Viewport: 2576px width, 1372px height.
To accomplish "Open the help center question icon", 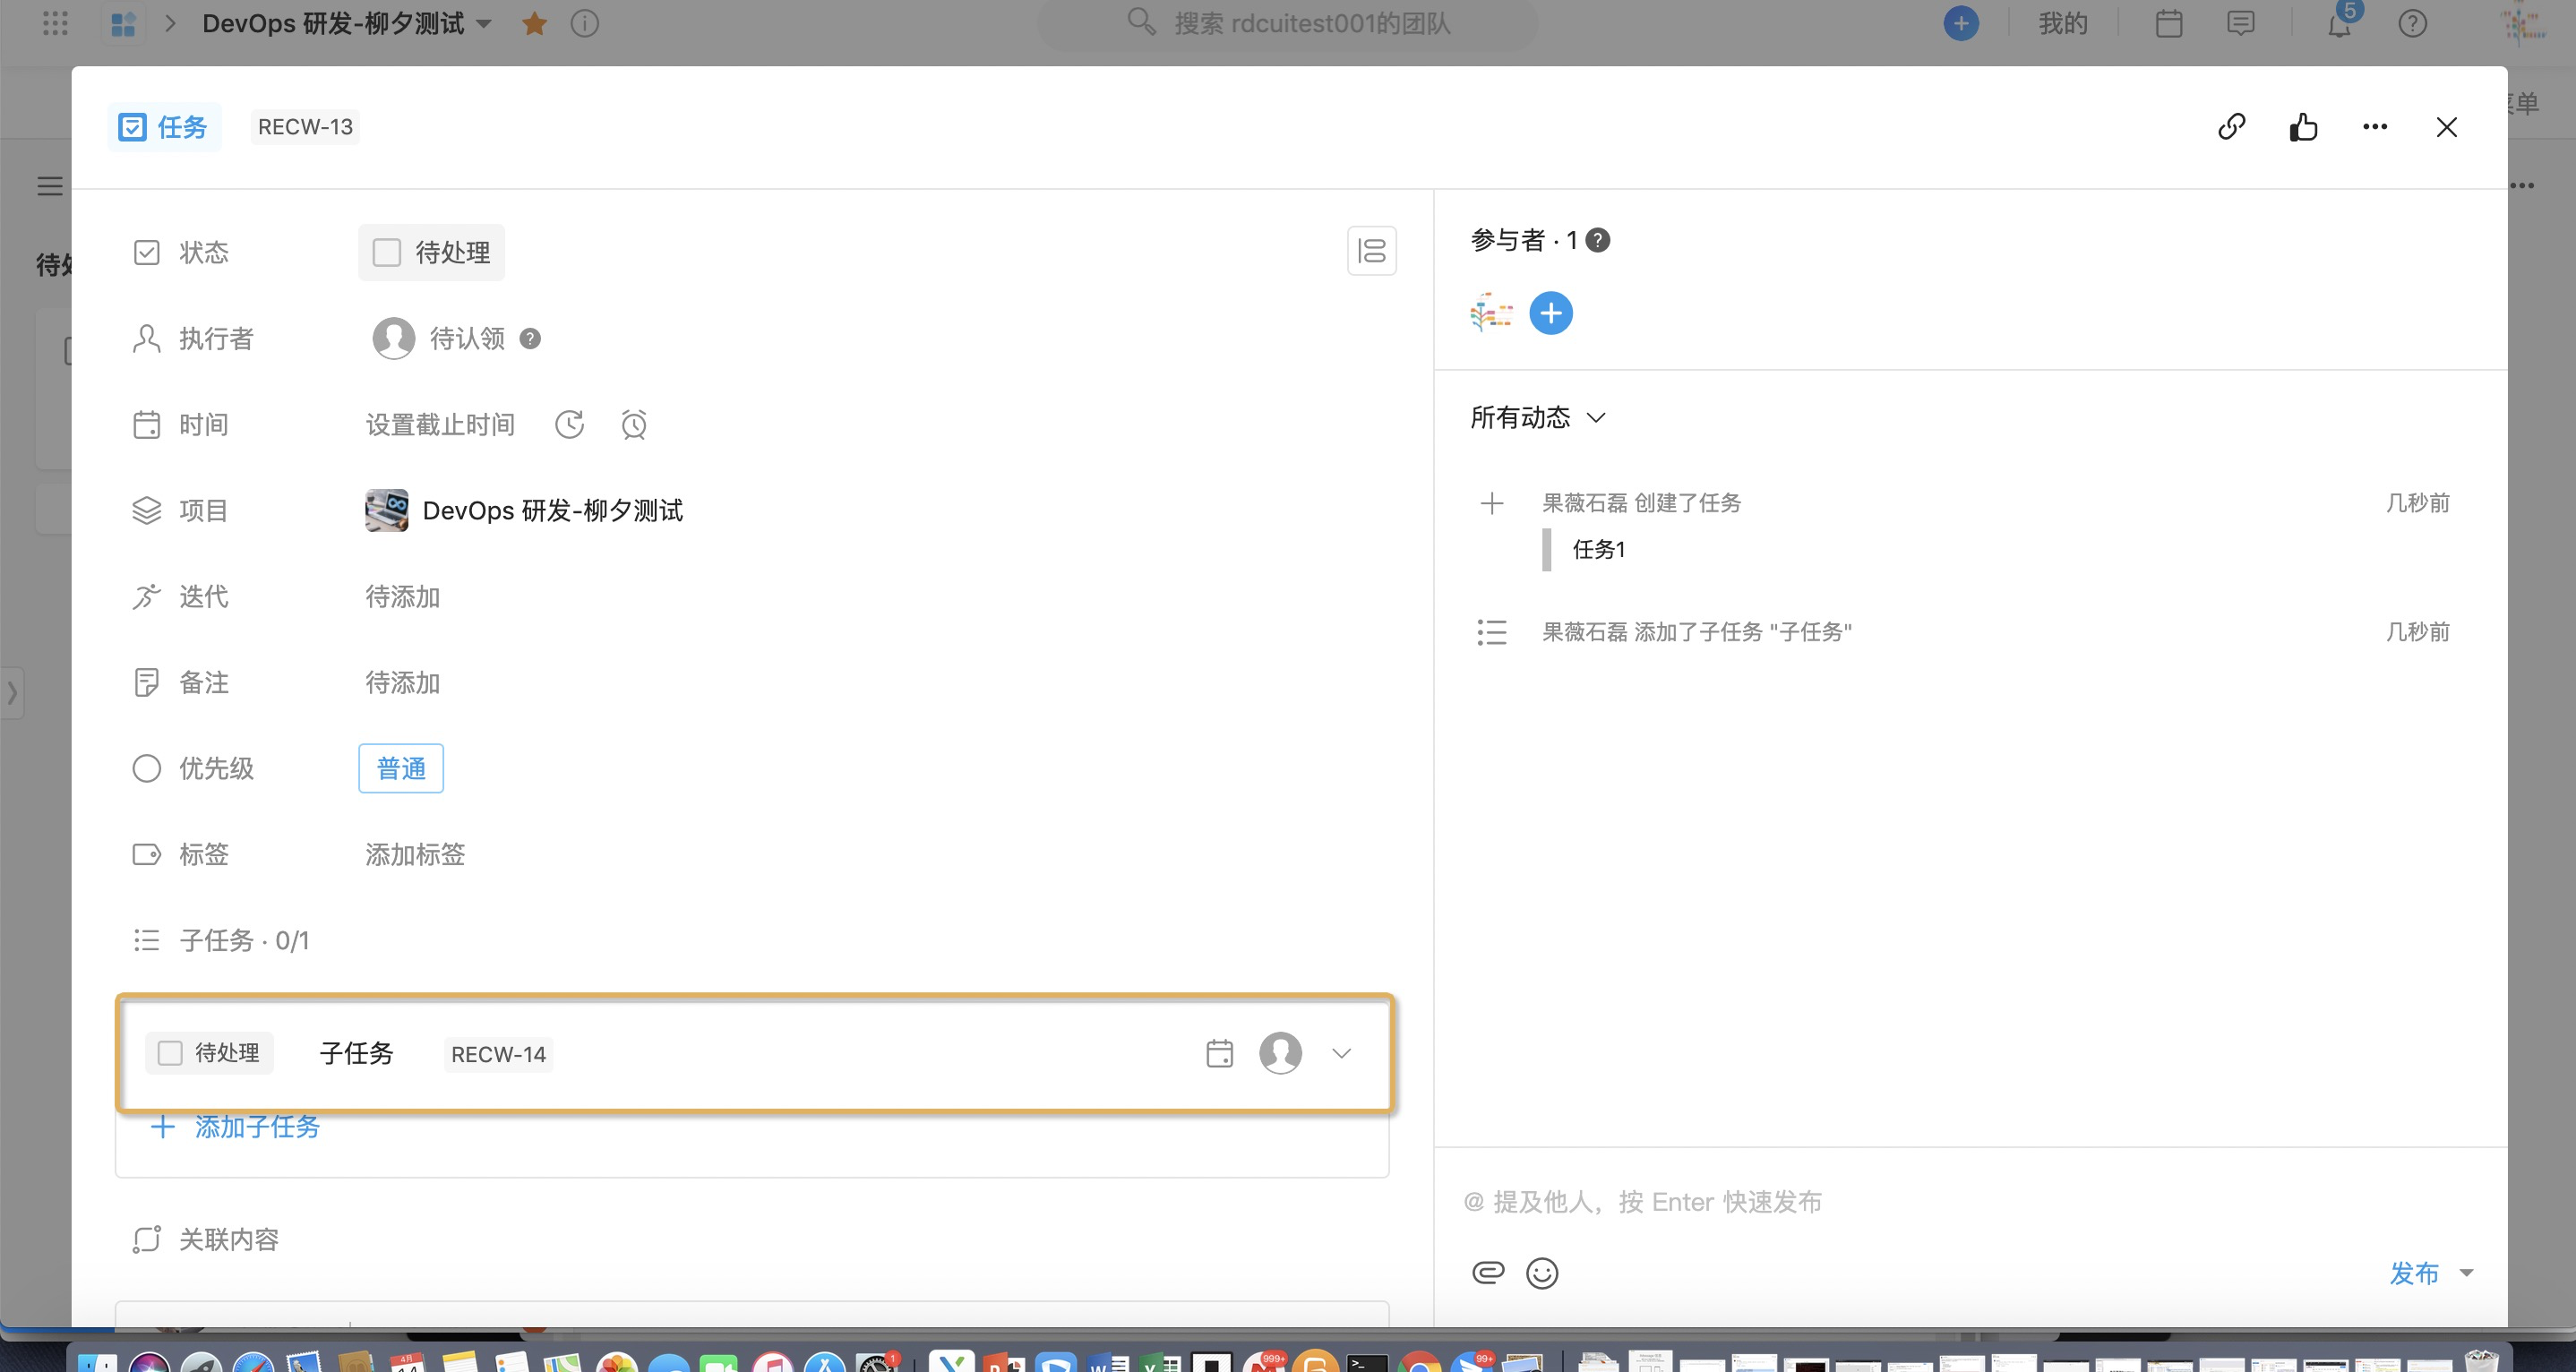I will point(2412,23).
